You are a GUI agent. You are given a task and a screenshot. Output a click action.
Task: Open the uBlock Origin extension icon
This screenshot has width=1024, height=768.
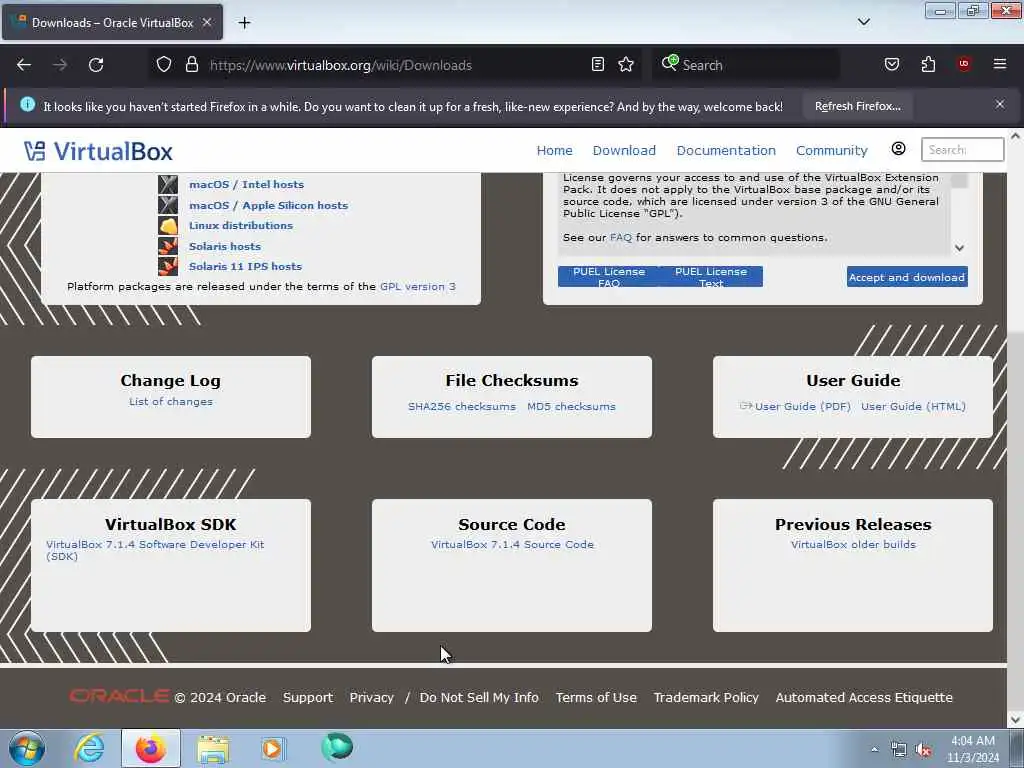coord(964,64)
